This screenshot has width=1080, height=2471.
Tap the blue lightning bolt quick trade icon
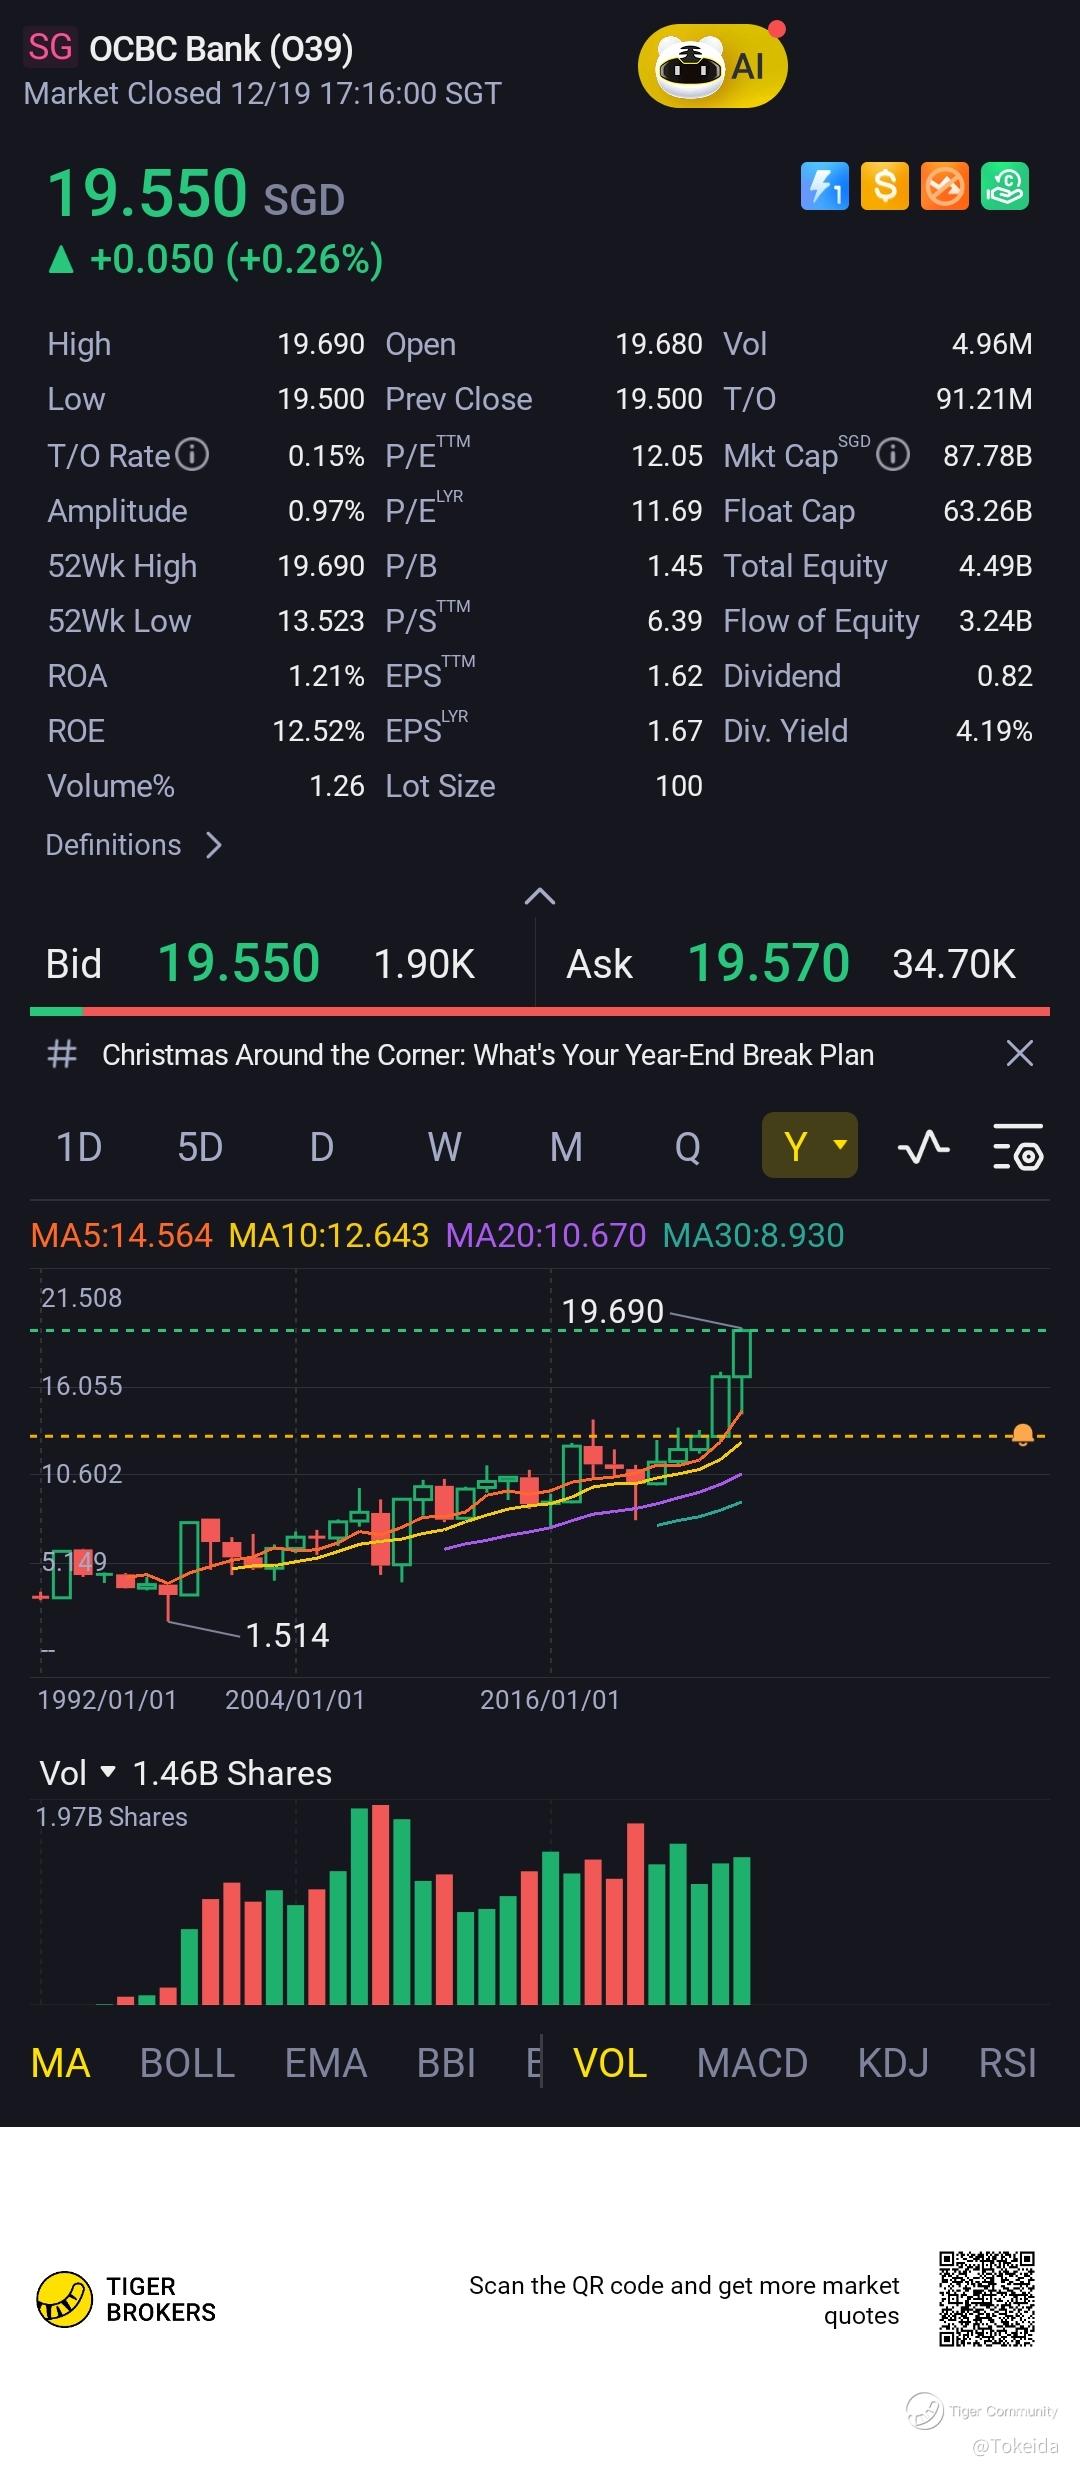coord(825,186)
